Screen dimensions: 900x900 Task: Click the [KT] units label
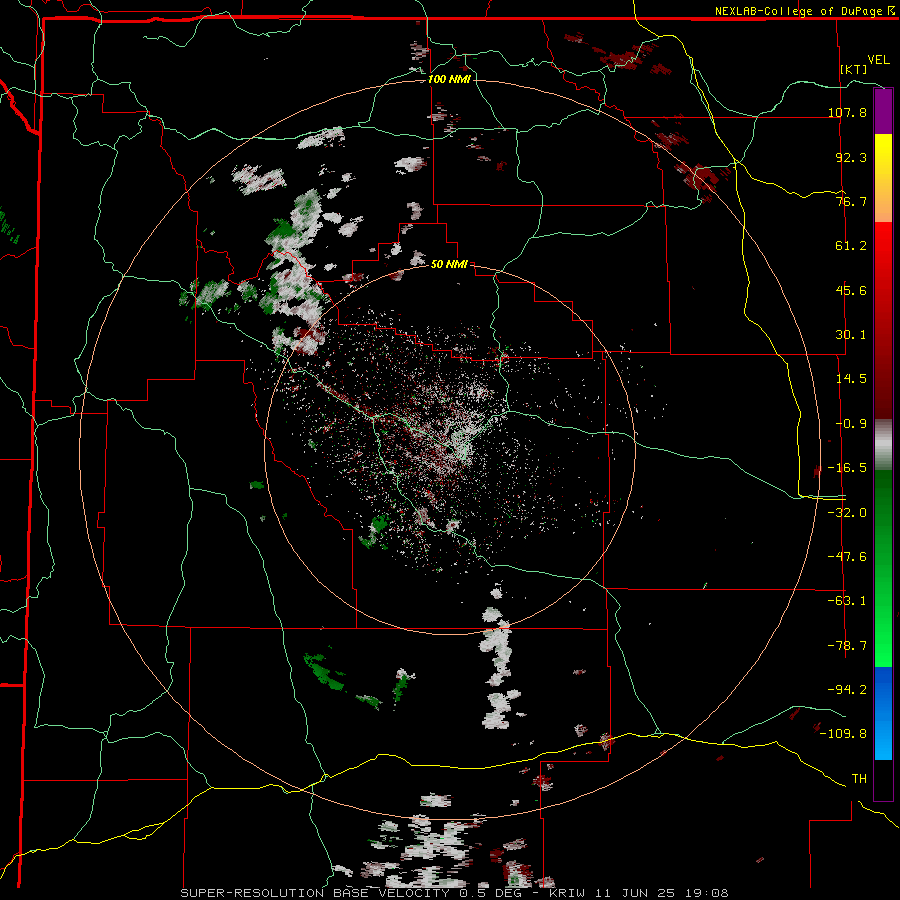tap(854, 69)
